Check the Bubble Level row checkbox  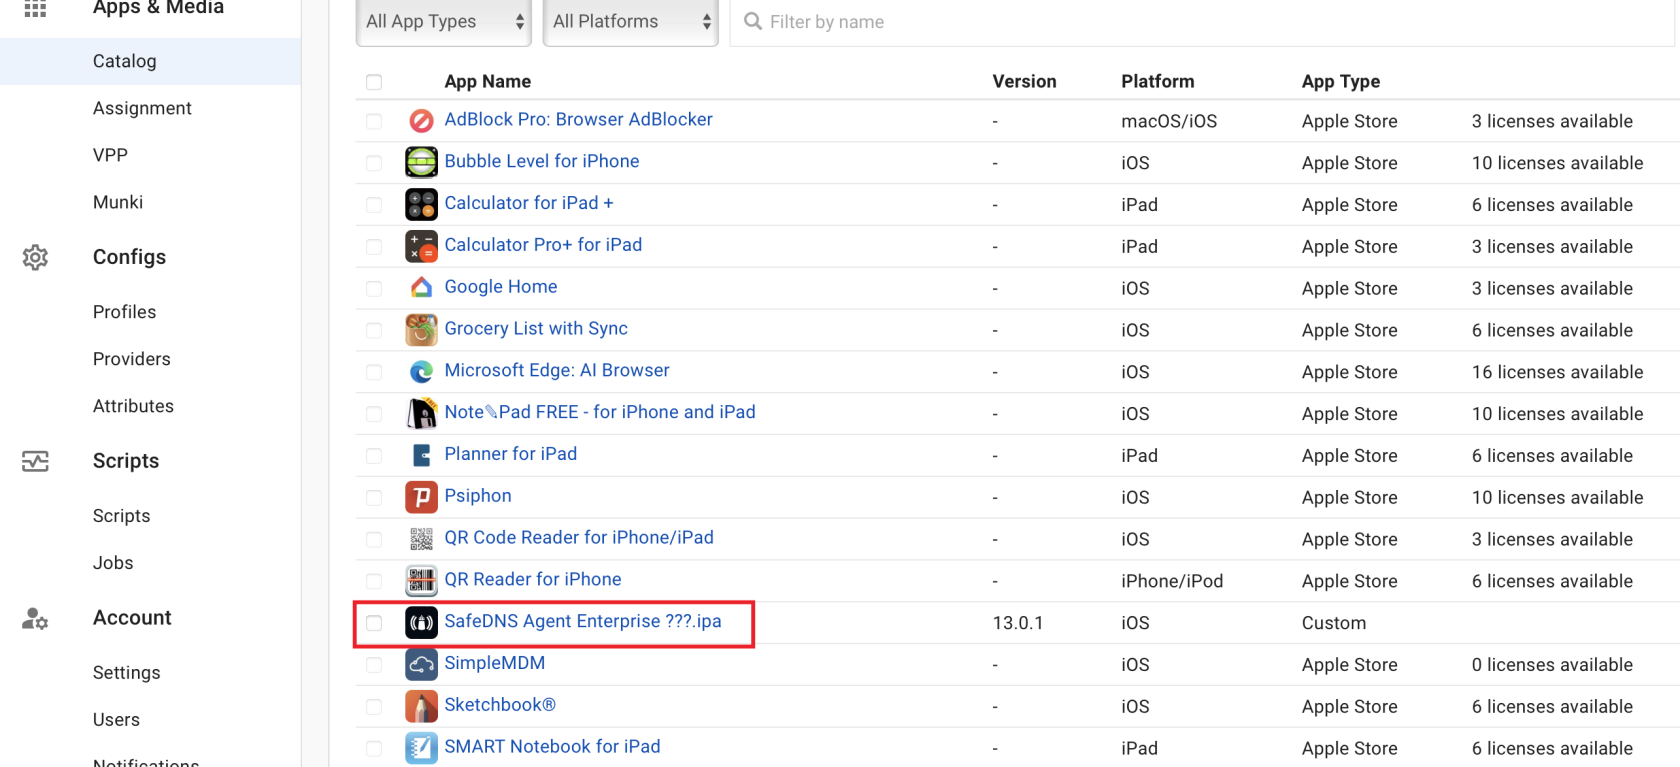(x=374, y=163)
